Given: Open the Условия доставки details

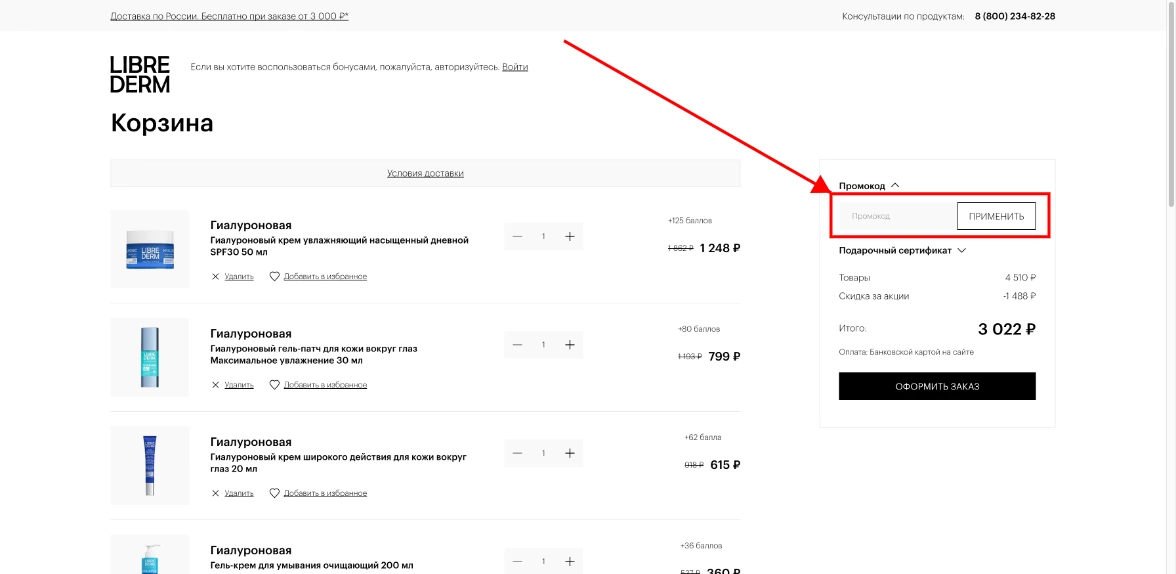Looking at the screenshot, I should 425,173.
